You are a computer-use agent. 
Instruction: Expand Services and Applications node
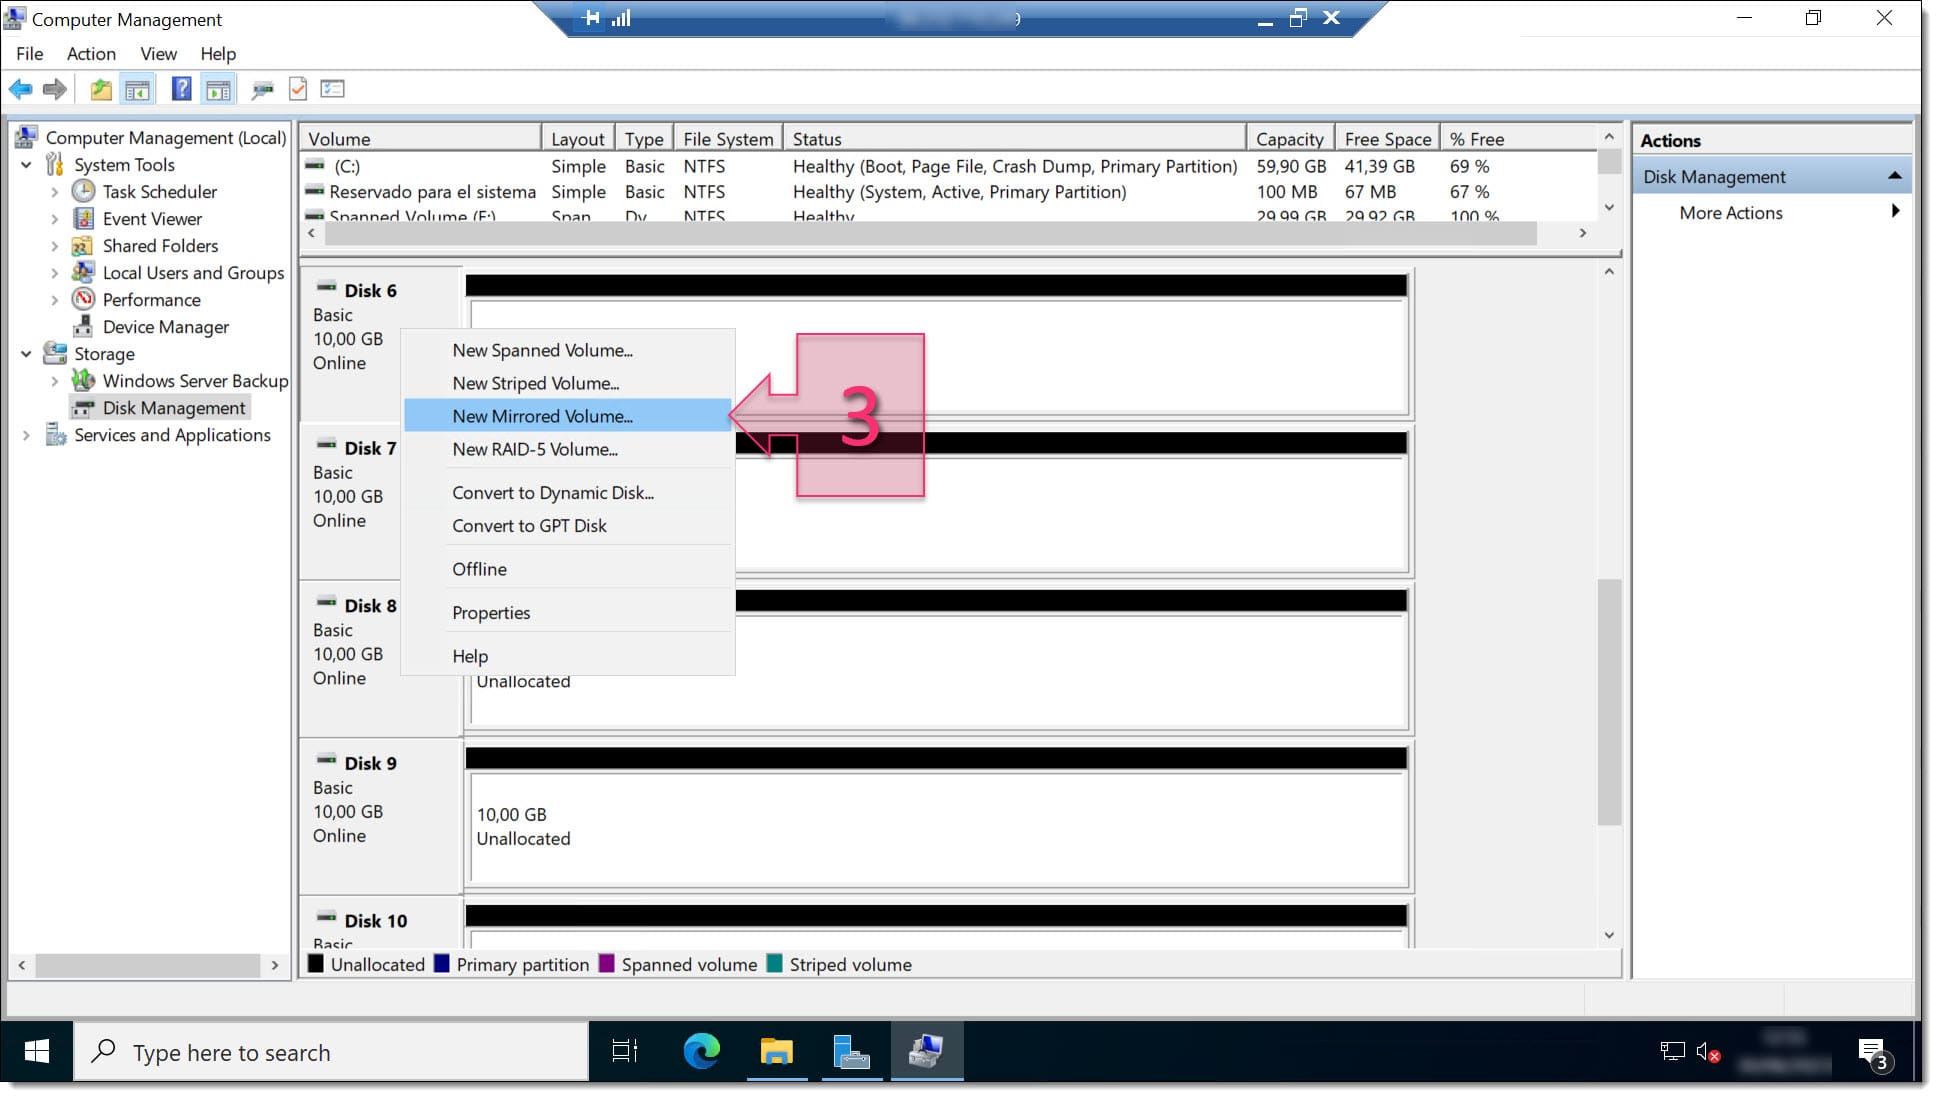[26, 434]
